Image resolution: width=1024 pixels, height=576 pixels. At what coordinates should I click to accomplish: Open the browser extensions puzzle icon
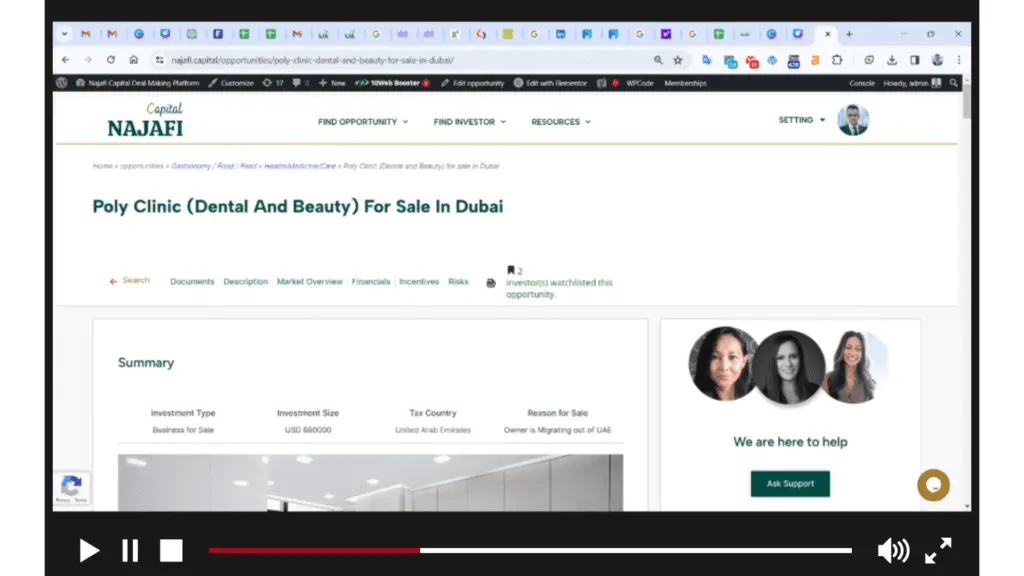pyautogui.click(x=837, y=60)
